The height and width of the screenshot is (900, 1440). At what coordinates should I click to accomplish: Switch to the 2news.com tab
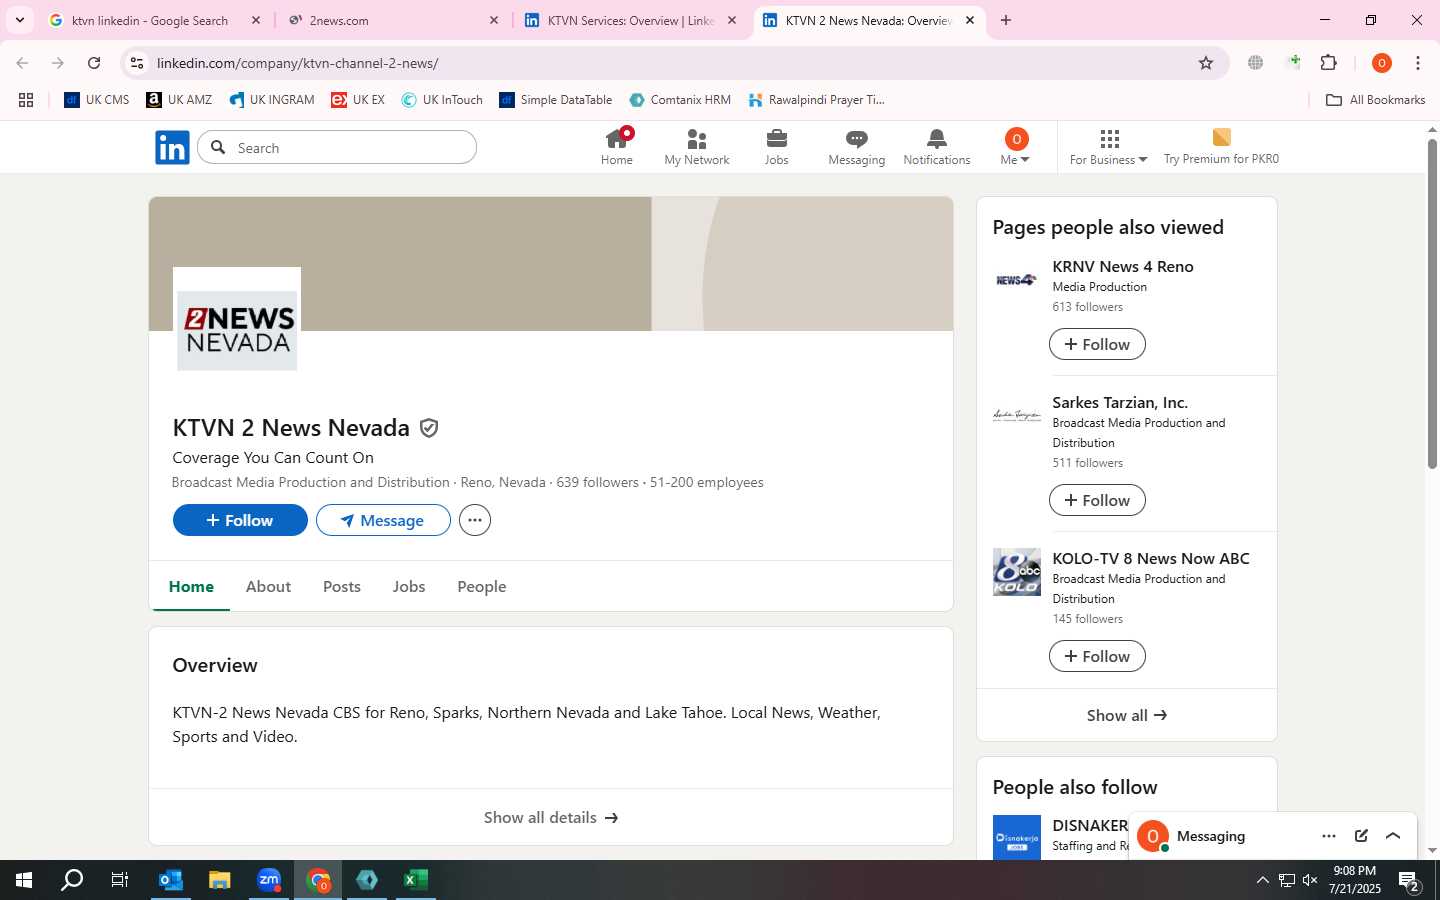tap(390, 20)
